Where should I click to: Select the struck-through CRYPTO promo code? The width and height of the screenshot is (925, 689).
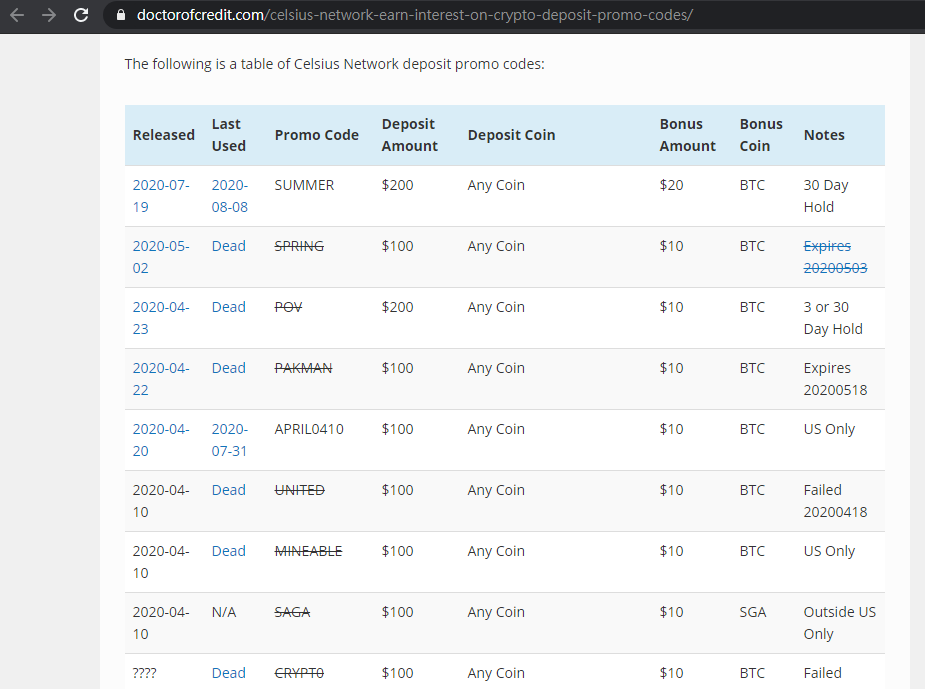(299, 673)
